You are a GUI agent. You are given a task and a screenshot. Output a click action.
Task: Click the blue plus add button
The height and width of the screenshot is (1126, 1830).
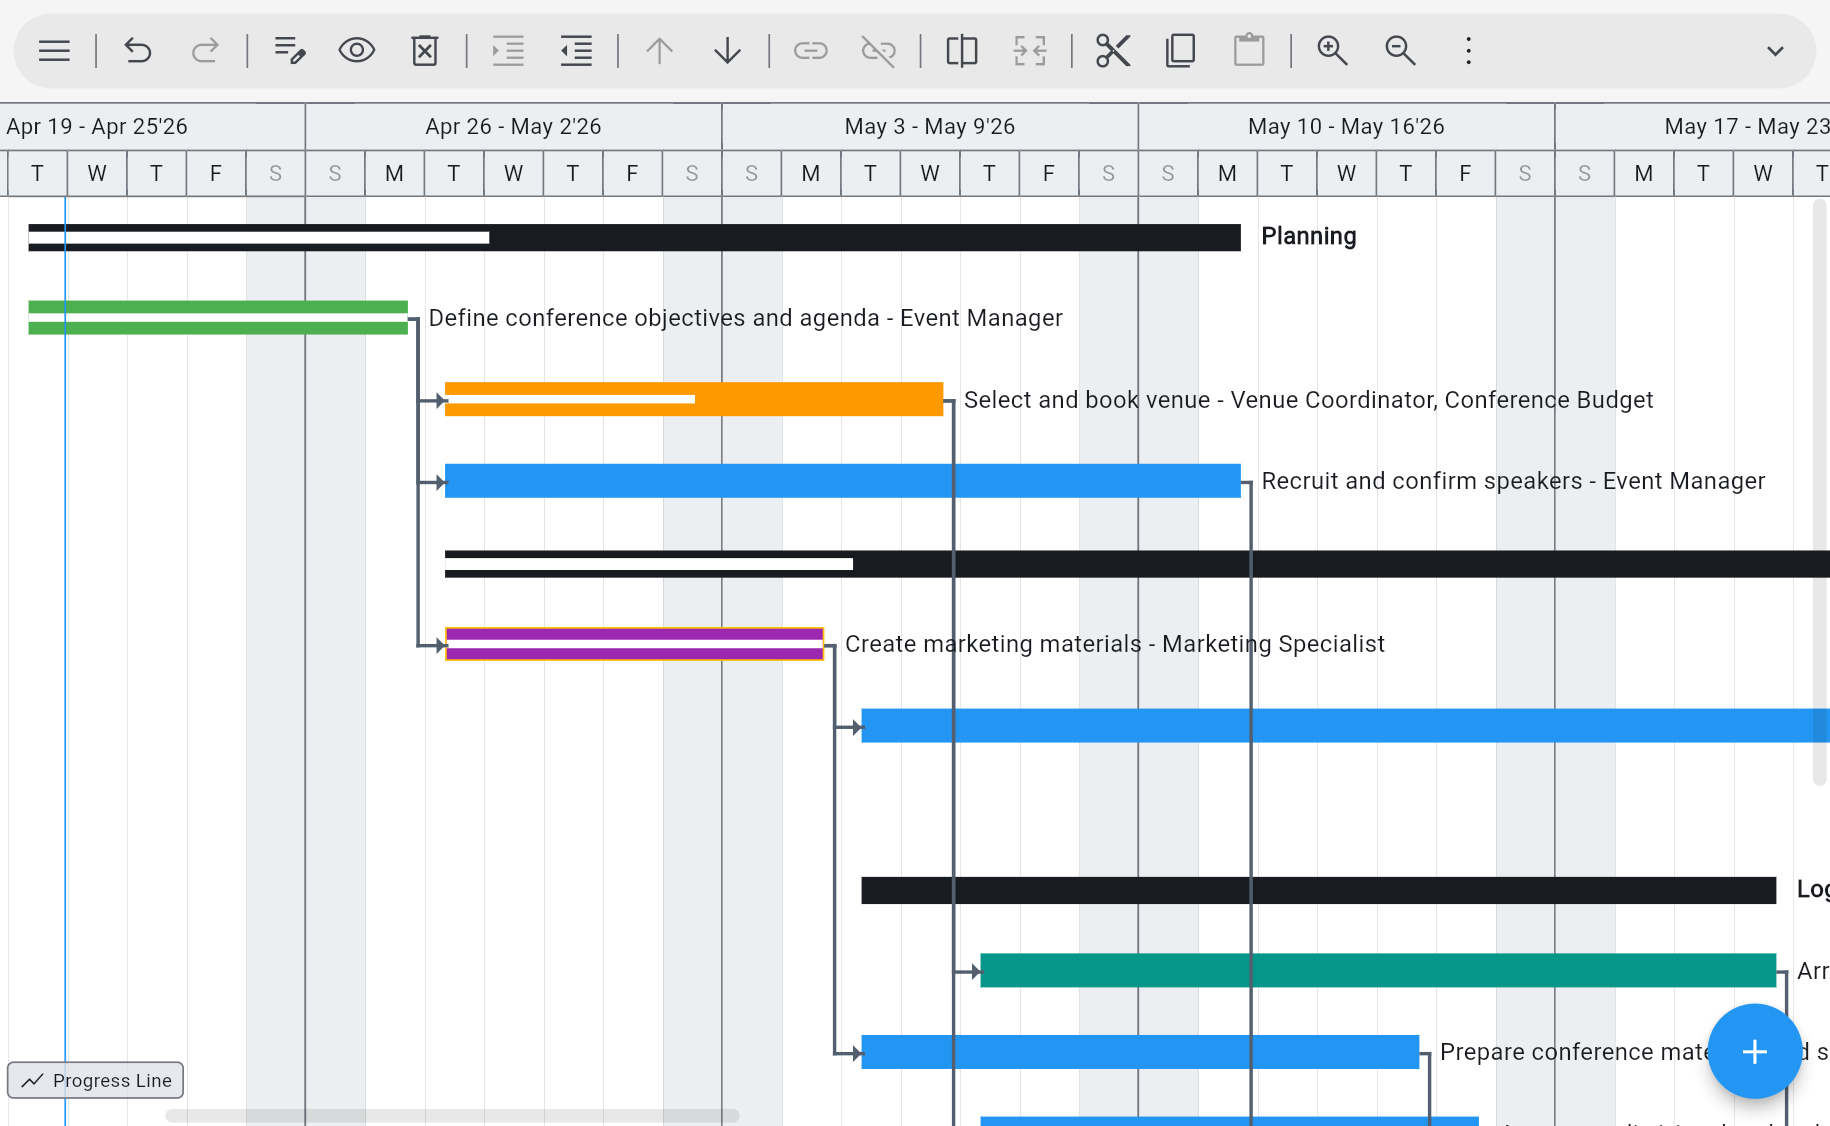1755,1052
